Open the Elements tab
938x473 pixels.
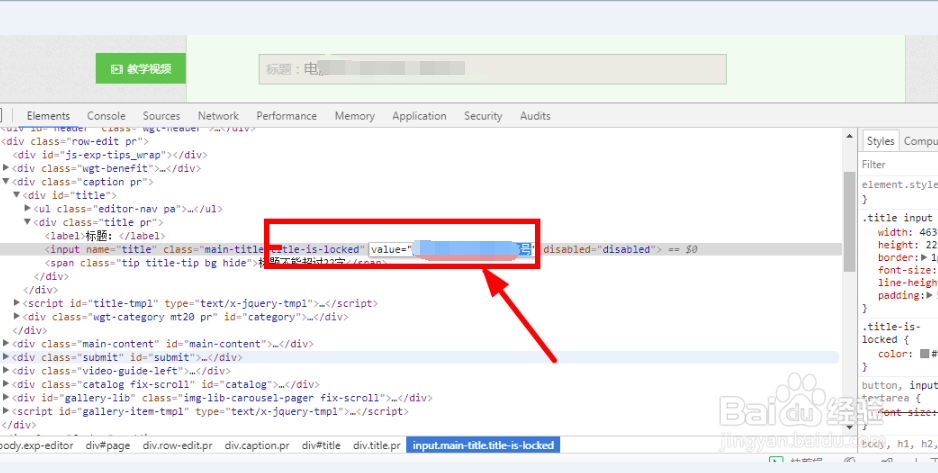point(48,116)
